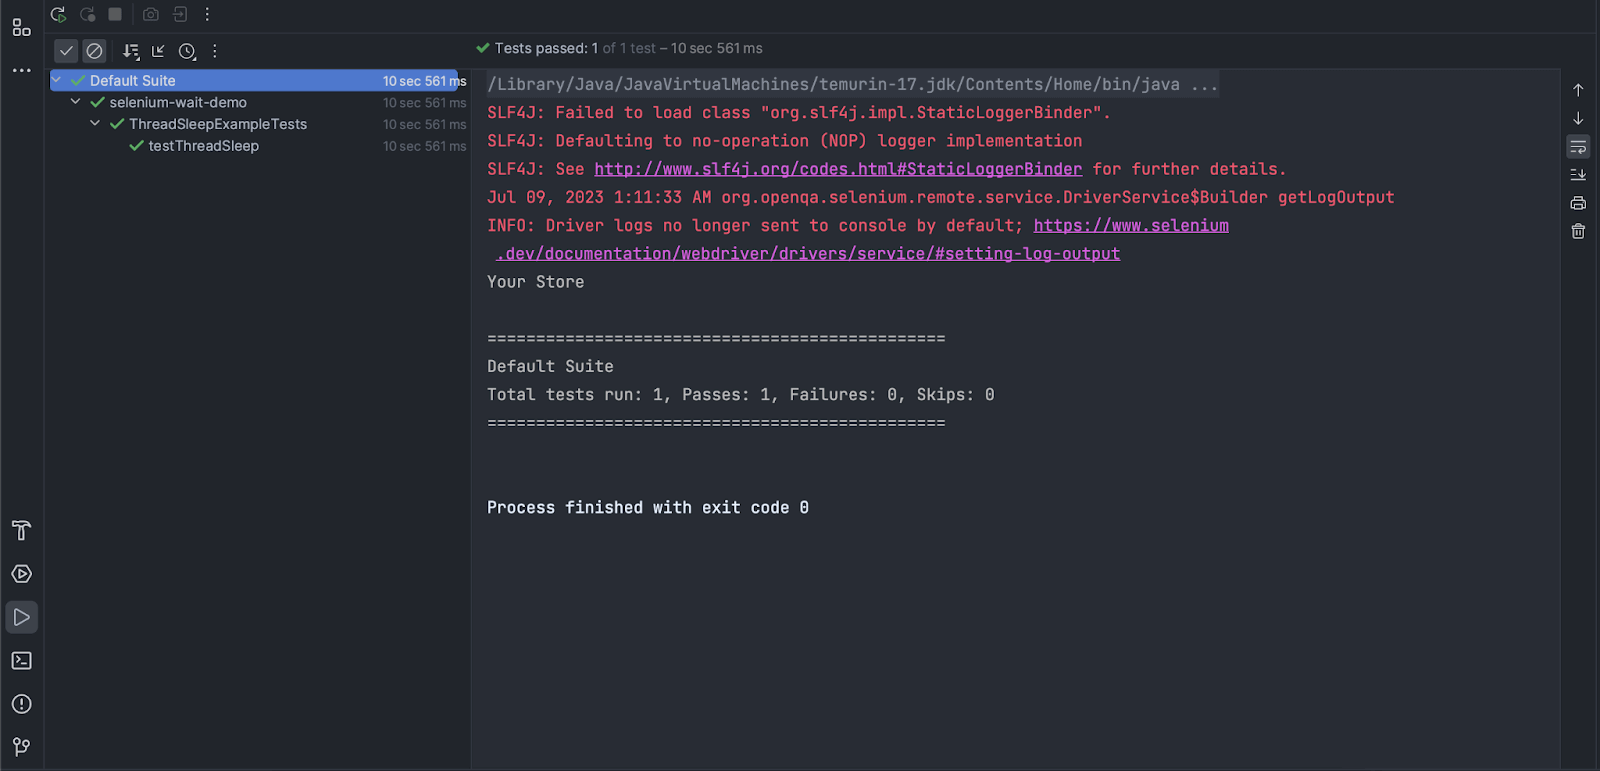1600x771 pixels.
Task: Collapse the Default Suite tree node
Action: (x=57, y=80)
